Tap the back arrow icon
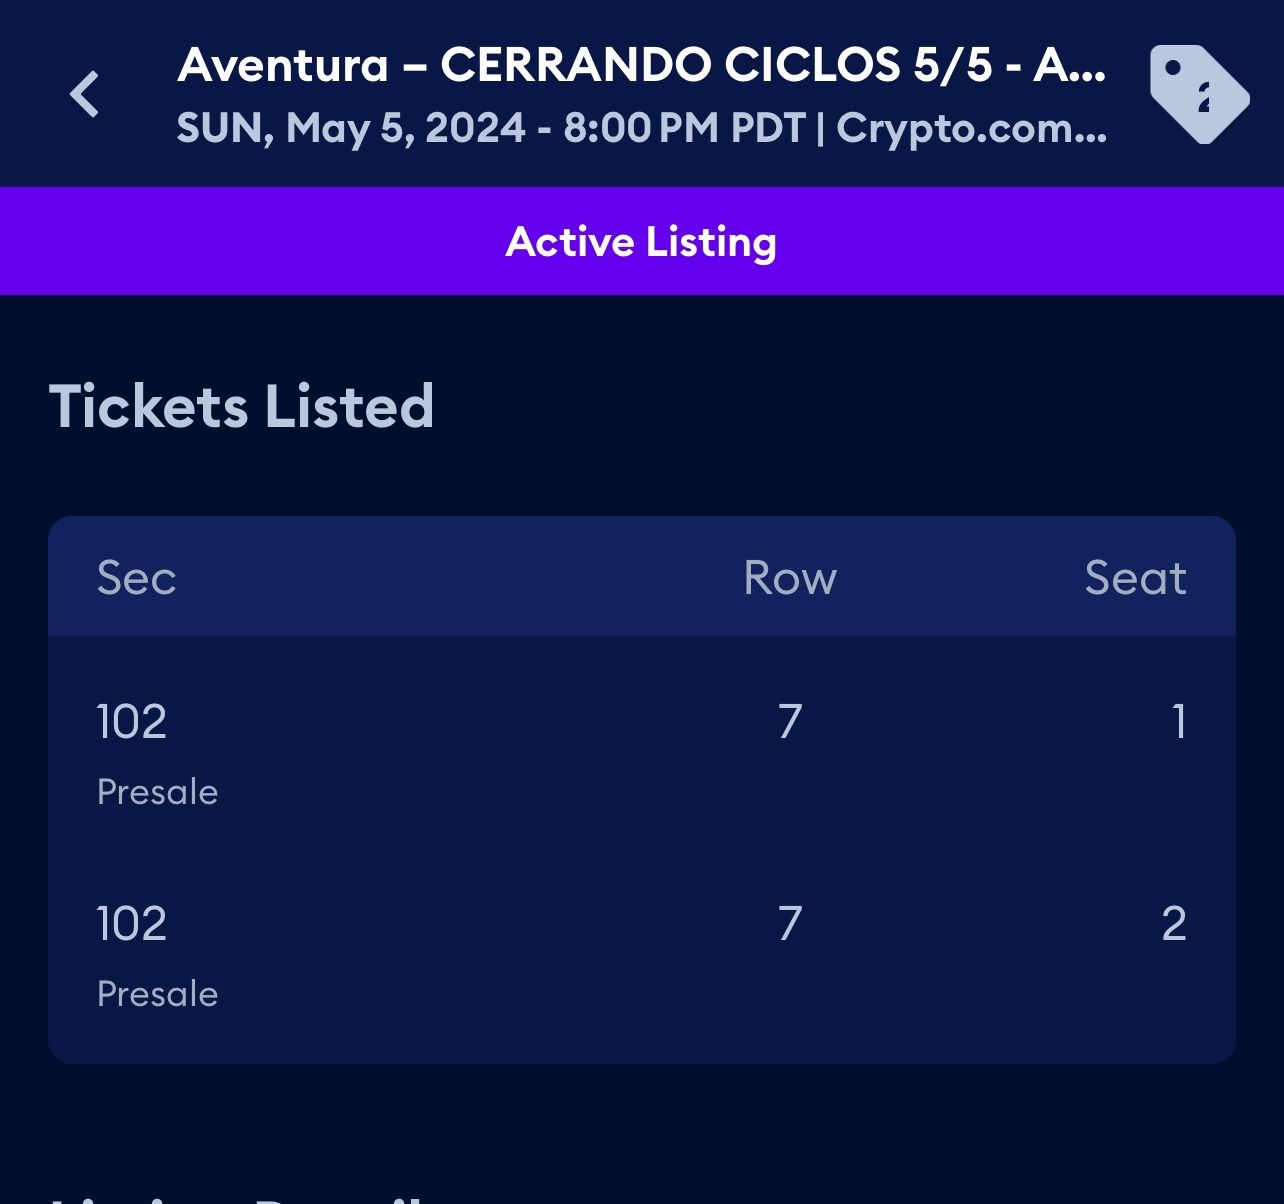1284x1204 pixels. coord(85,95)
